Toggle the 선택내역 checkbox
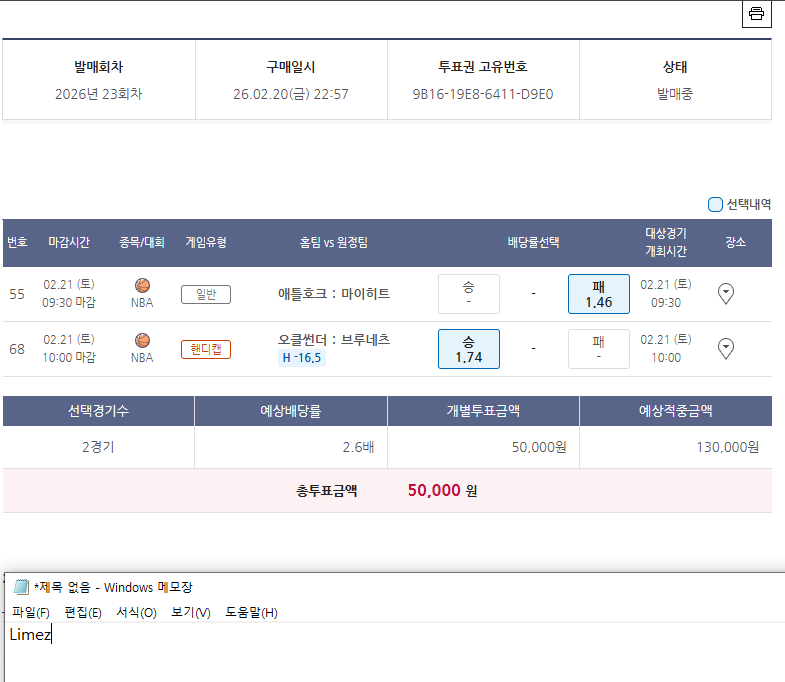This screenshot has width=785, height=682. (715, 205)
